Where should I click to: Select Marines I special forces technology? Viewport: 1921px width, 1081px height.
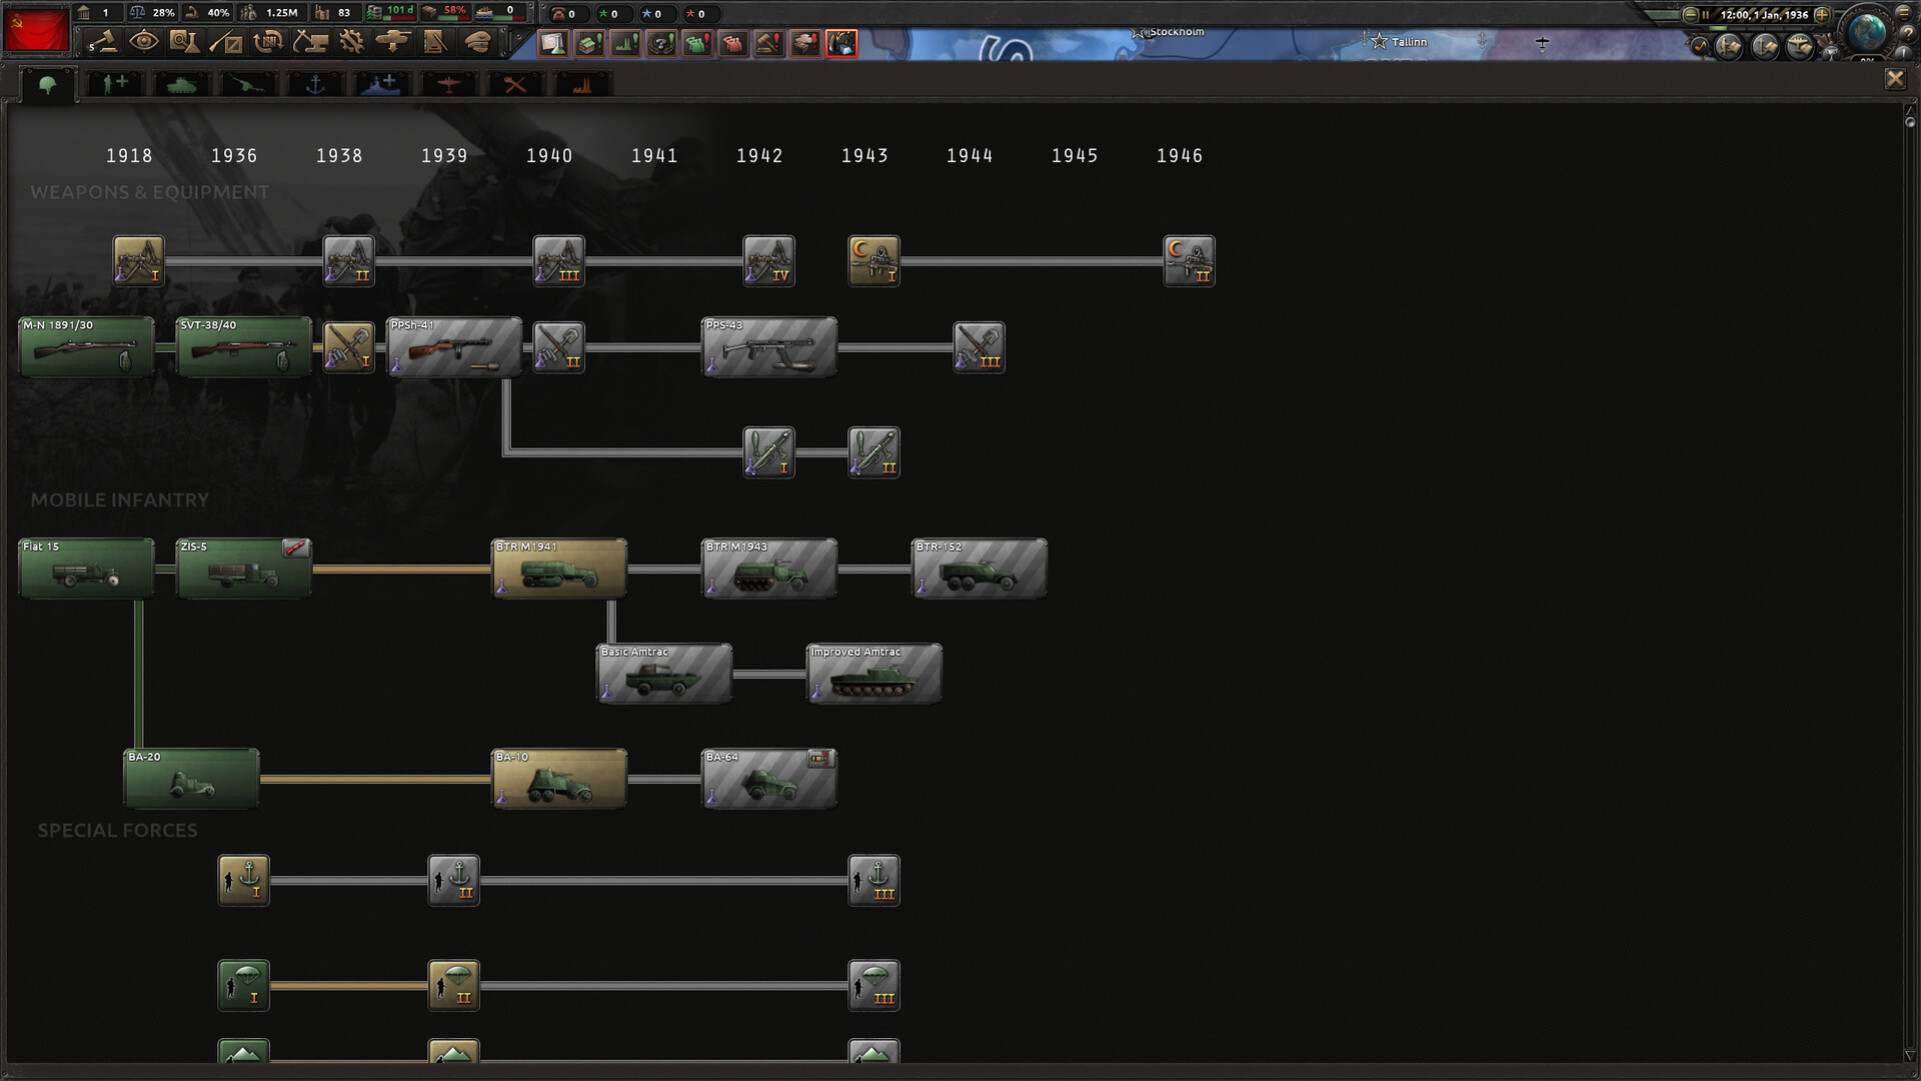[x=243, y=880]
